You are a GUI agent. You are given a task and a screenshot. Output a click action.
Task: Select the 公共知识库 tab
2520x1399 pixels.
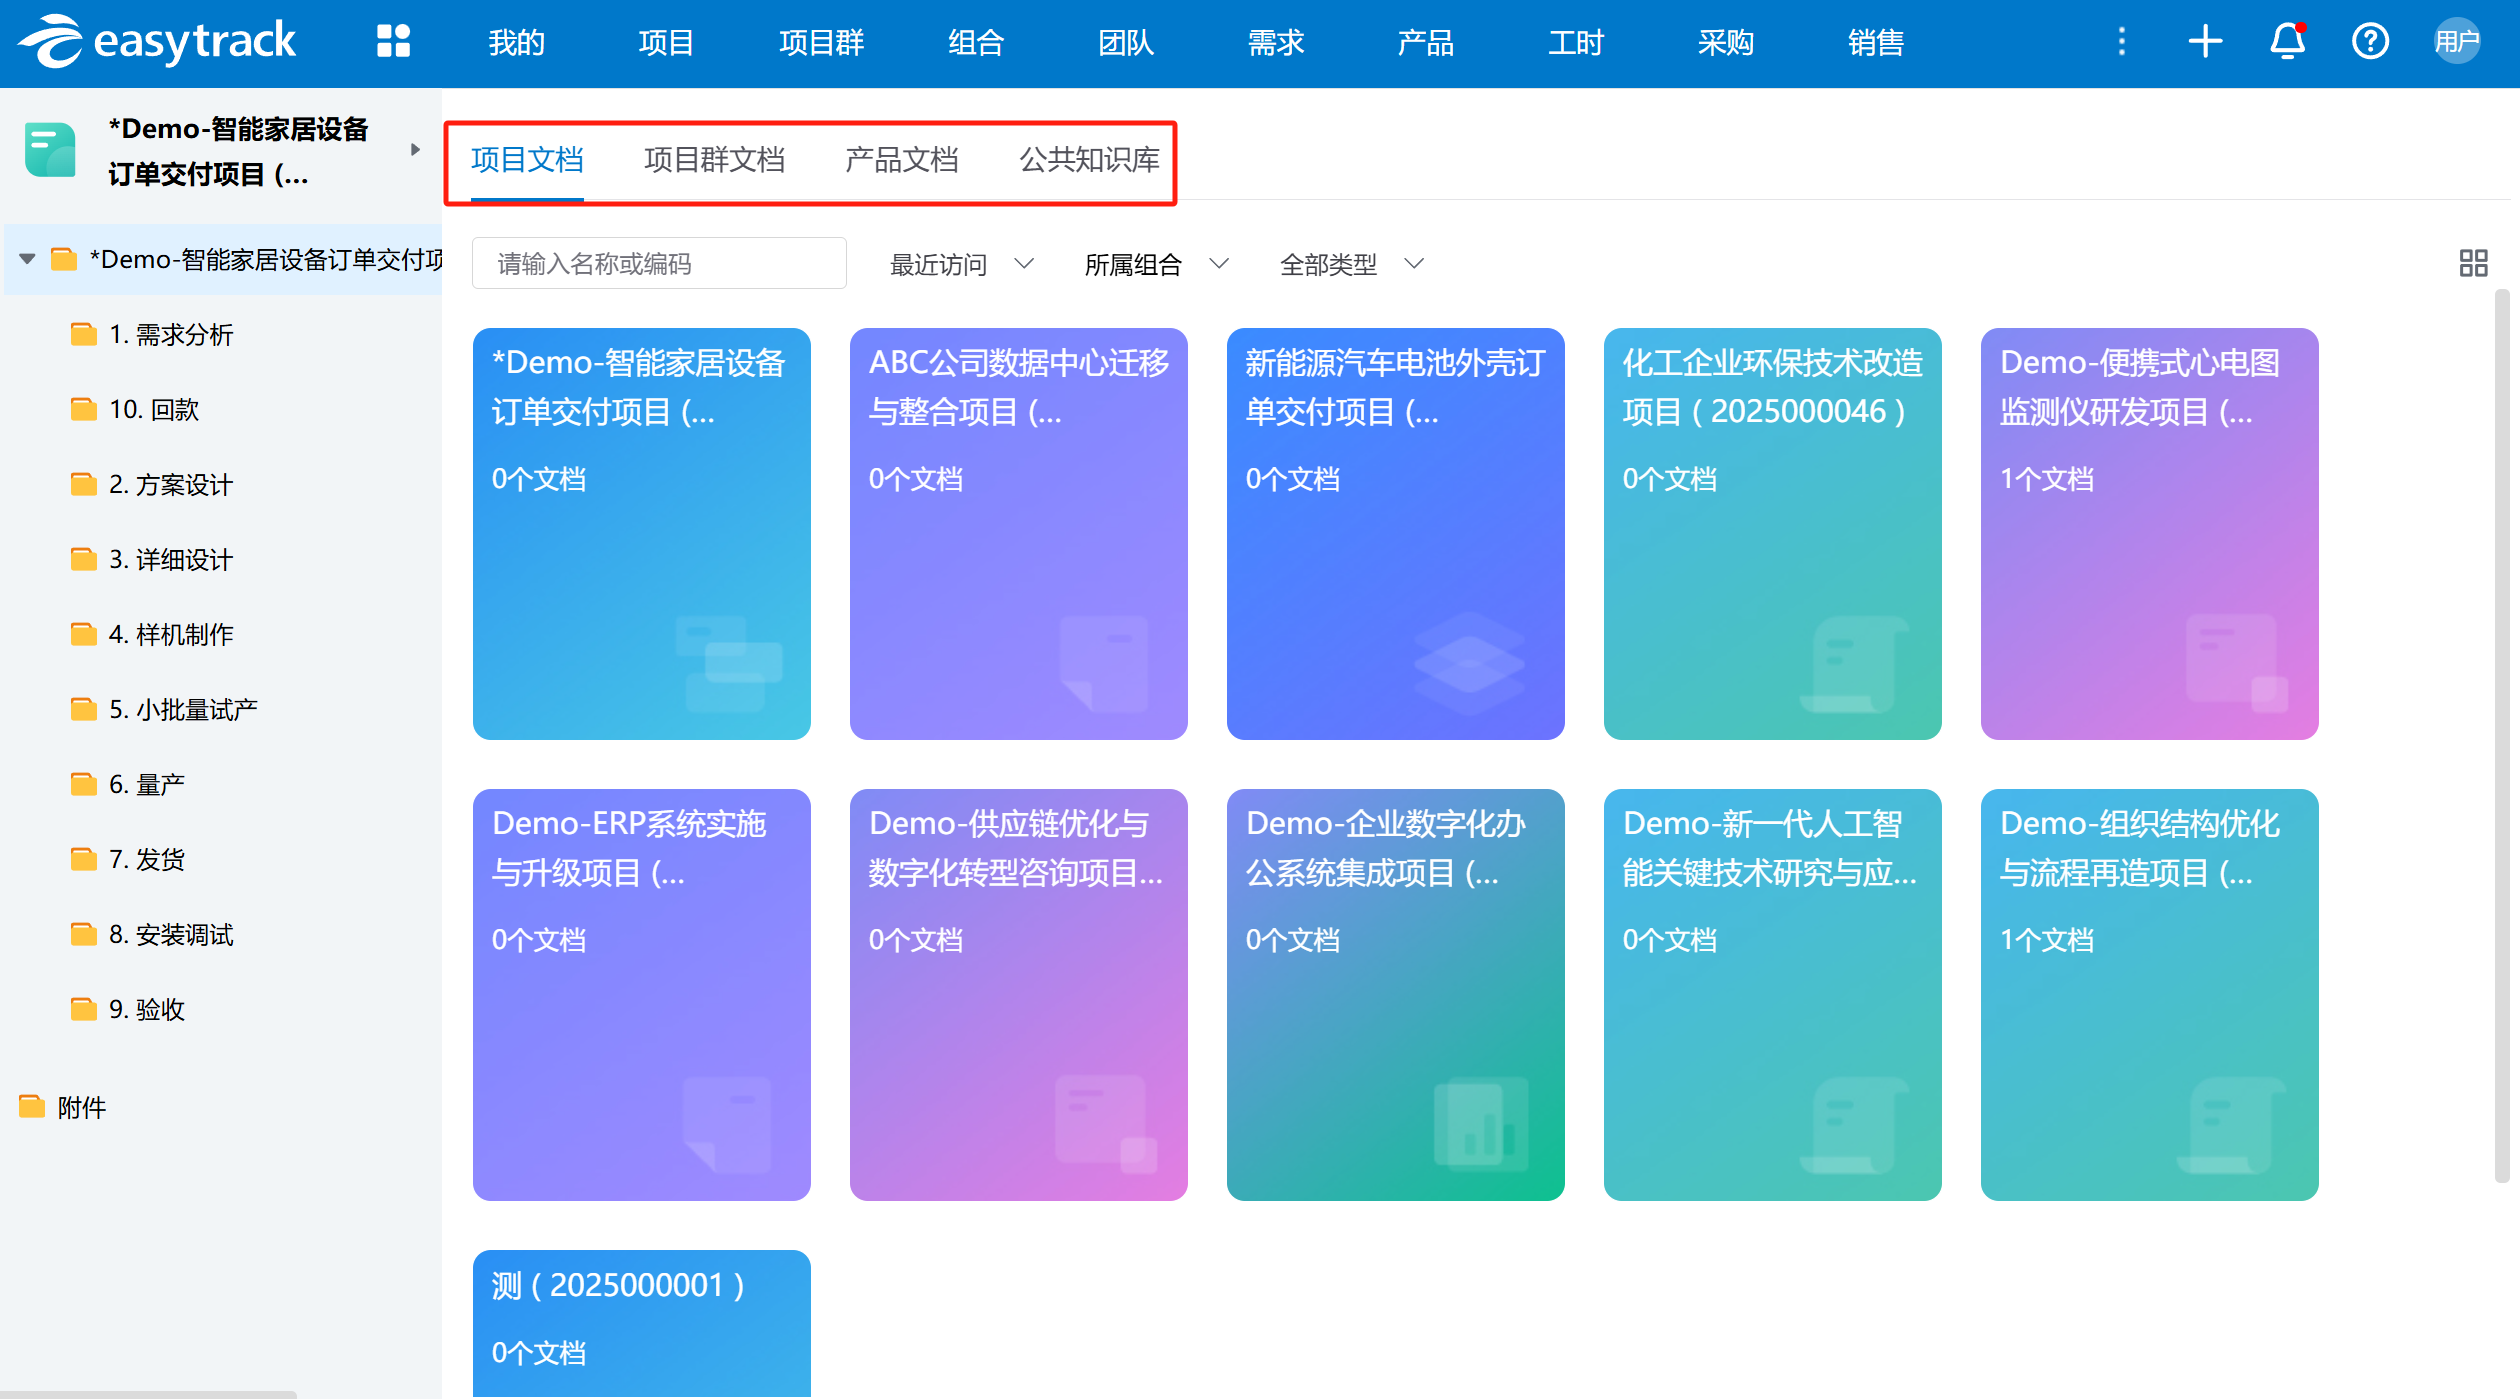(x=1089, y=160)
